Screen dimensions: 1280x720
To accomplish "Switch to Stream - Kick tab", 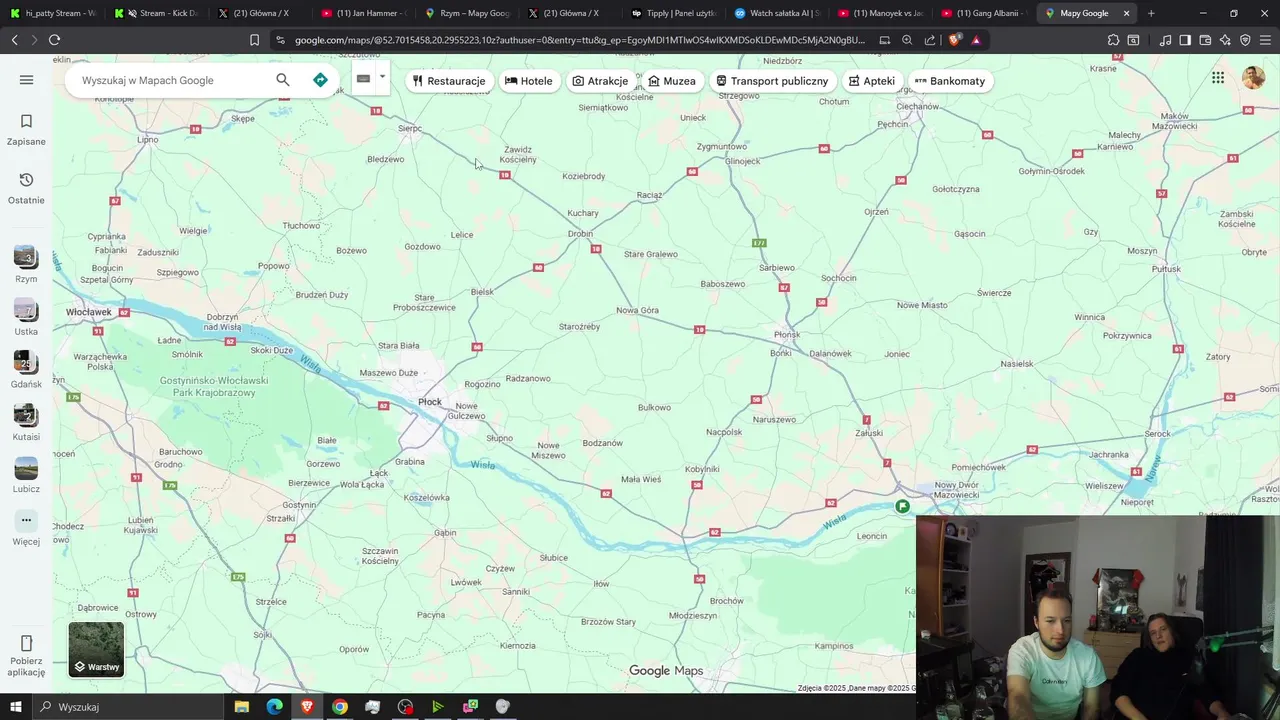I will (x=157, y=13).
